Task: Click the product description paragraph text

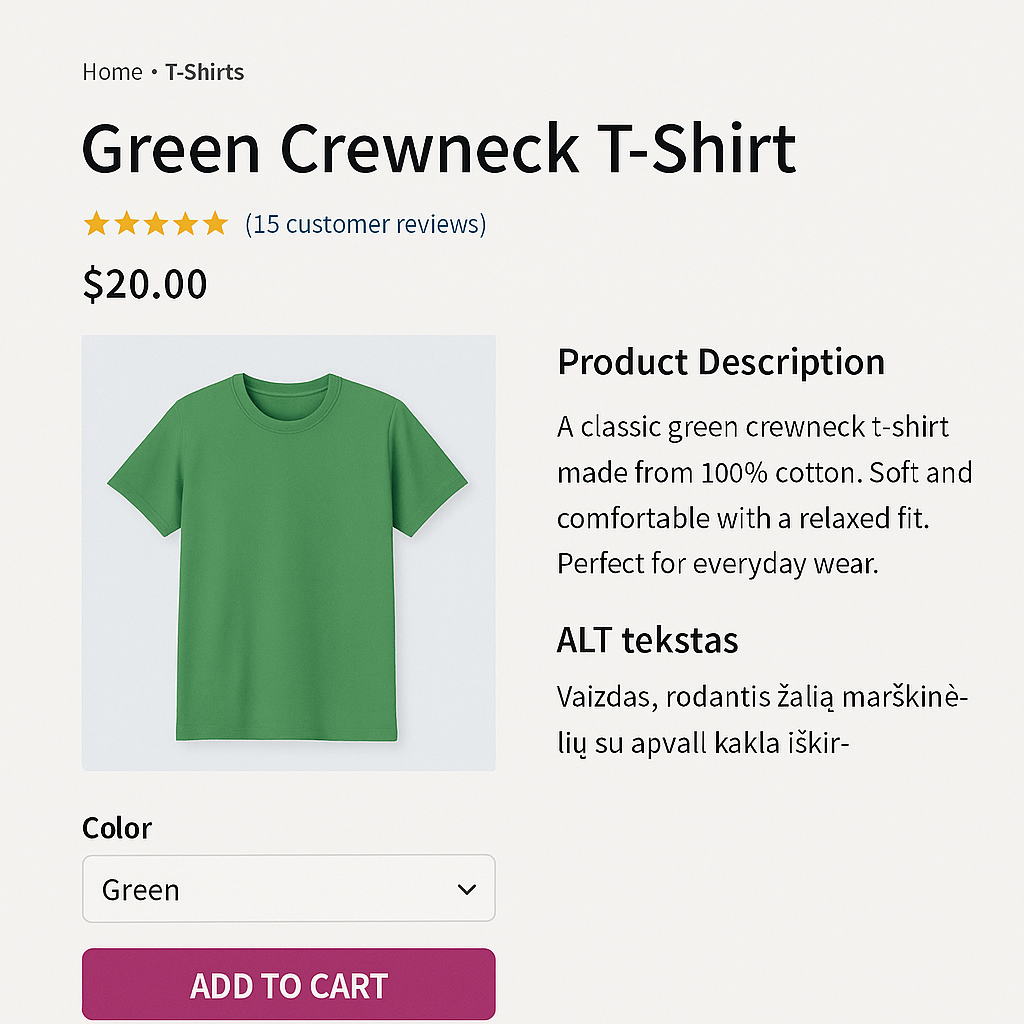Action: (x=765, y=495)
